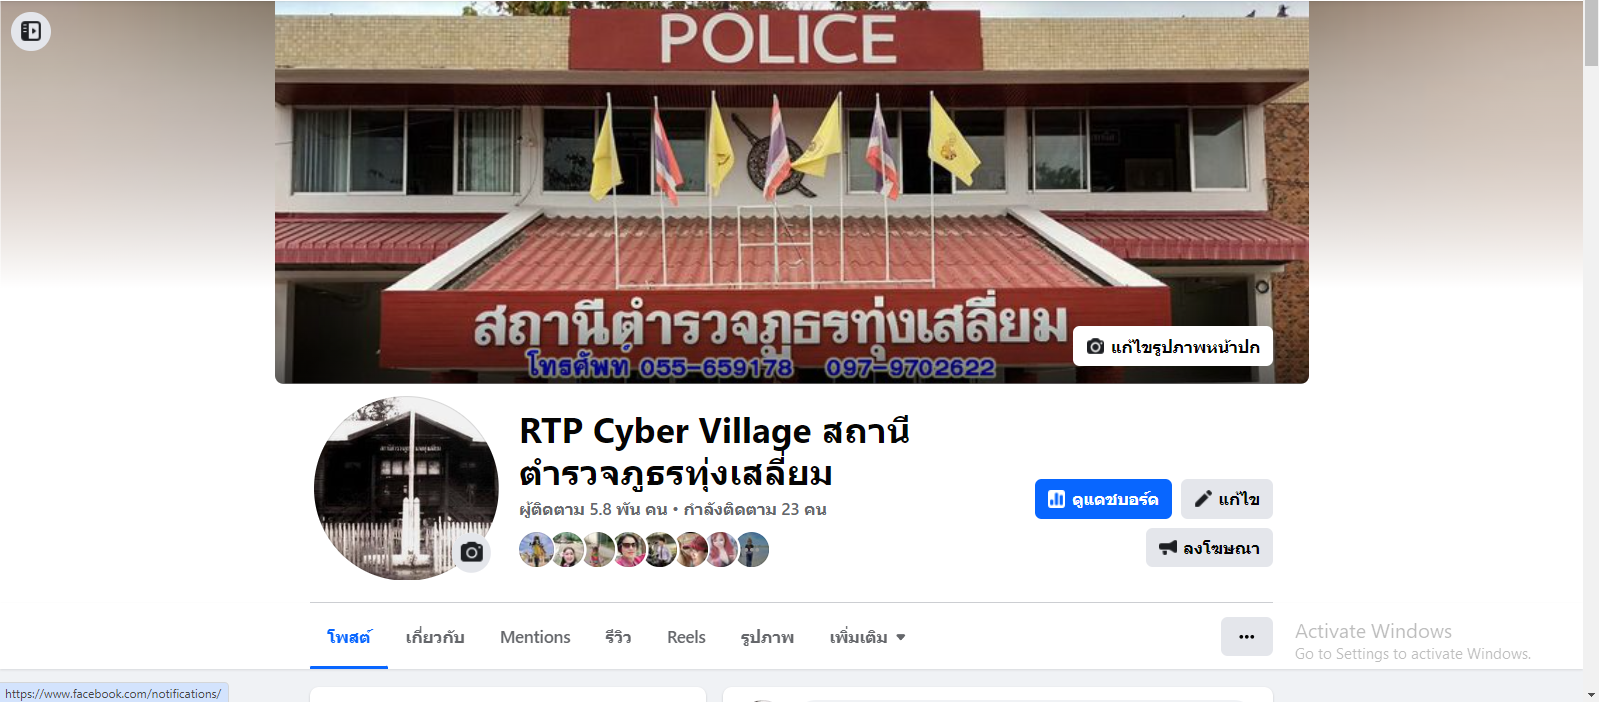Click the followers count 5.8 พัน link
The image size is (1599, 702).
tap(593, 509)
